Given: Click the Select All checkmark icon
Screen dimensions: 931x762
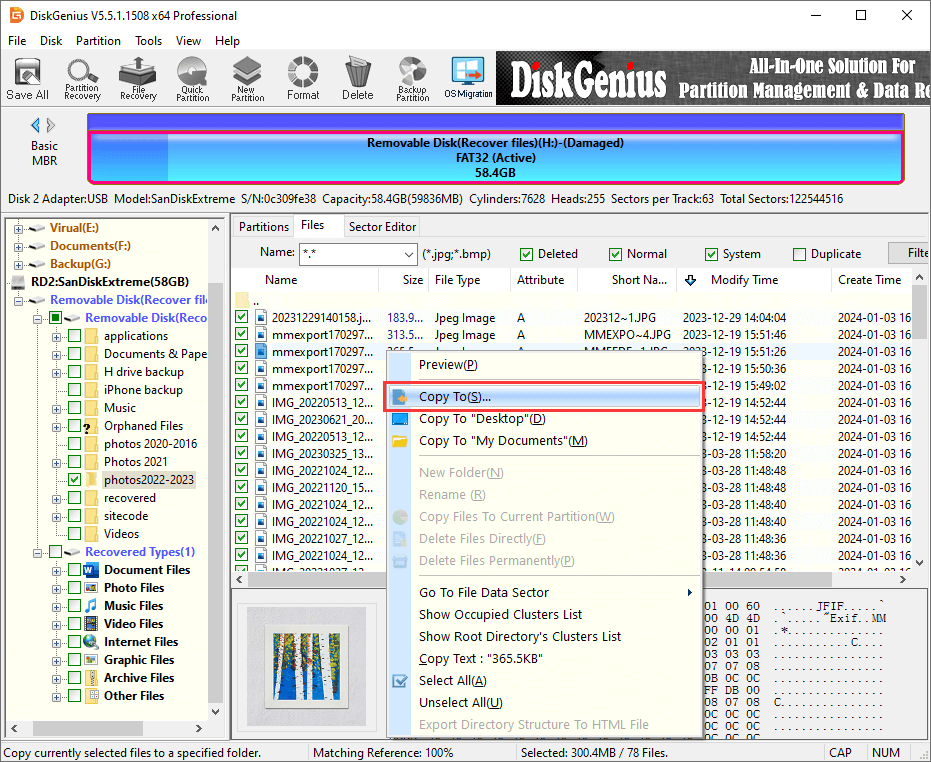Looking at the screenshot, I should point(400,681).
